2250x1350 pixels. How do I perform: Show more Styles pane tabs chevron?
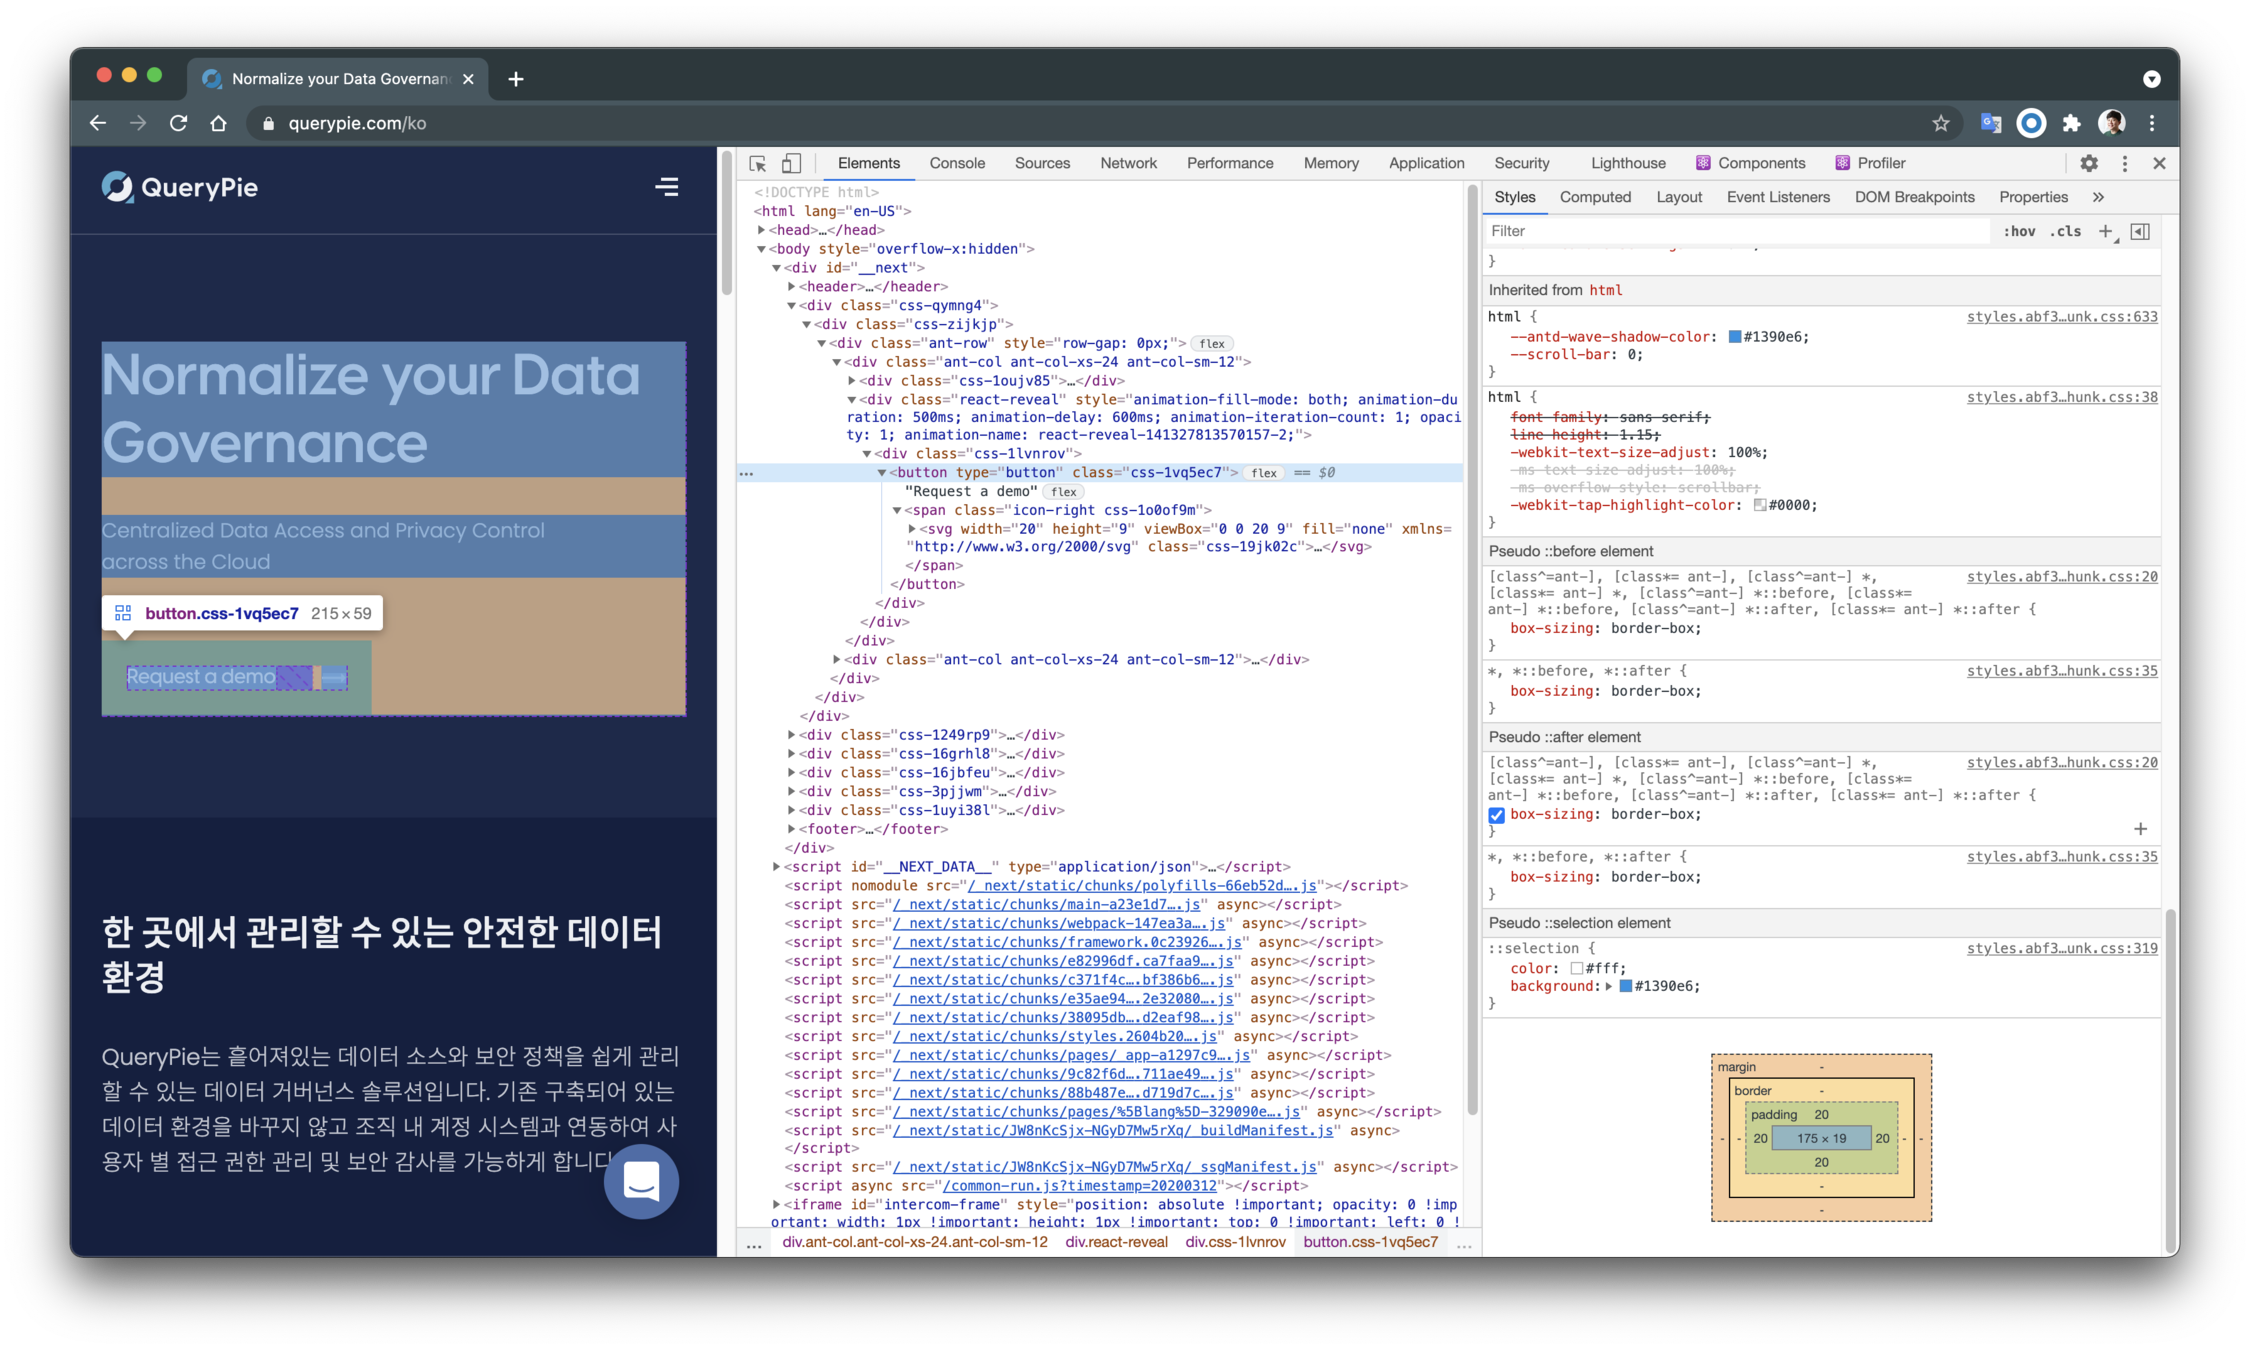click(2098, 197)
